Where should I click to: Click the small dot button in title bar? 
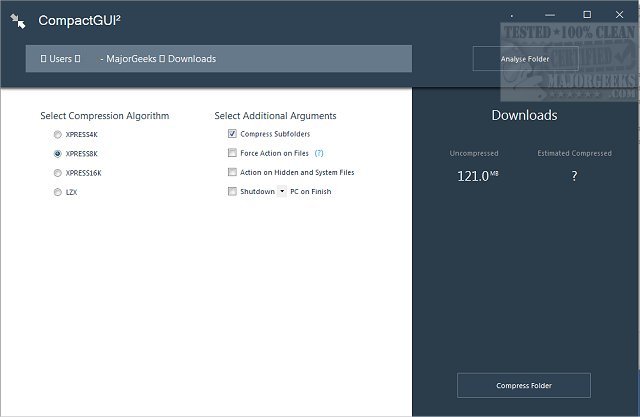coord(511,16)
